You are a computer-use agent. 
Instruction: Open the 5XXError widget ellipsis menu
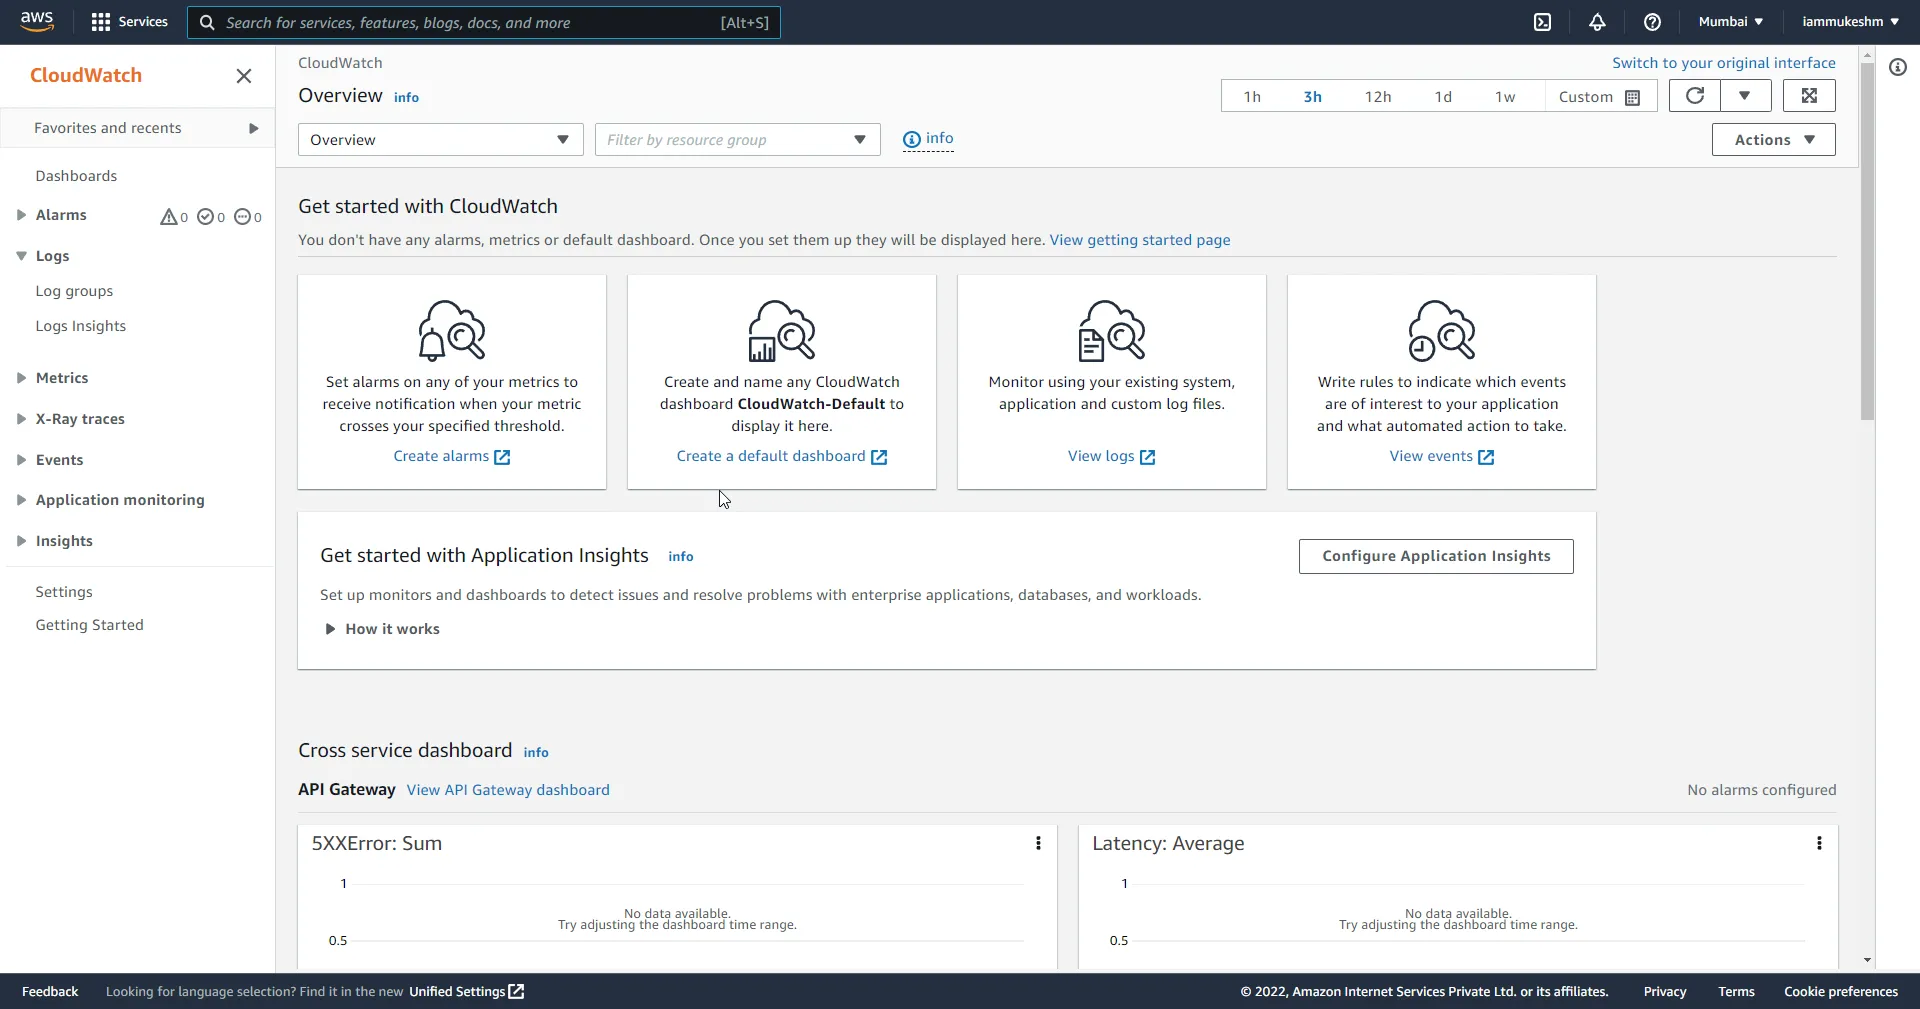(1037, 843)
